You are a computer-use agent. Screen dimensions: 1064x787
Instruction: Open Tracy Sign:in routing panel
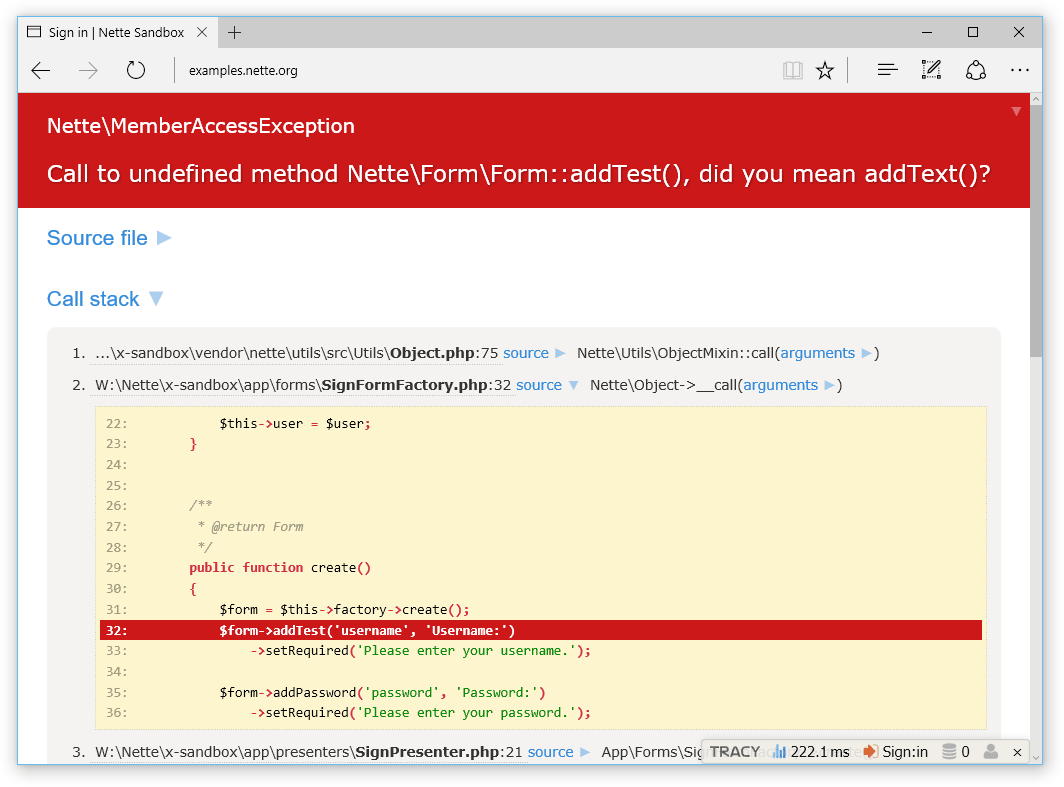click(896, 752)
